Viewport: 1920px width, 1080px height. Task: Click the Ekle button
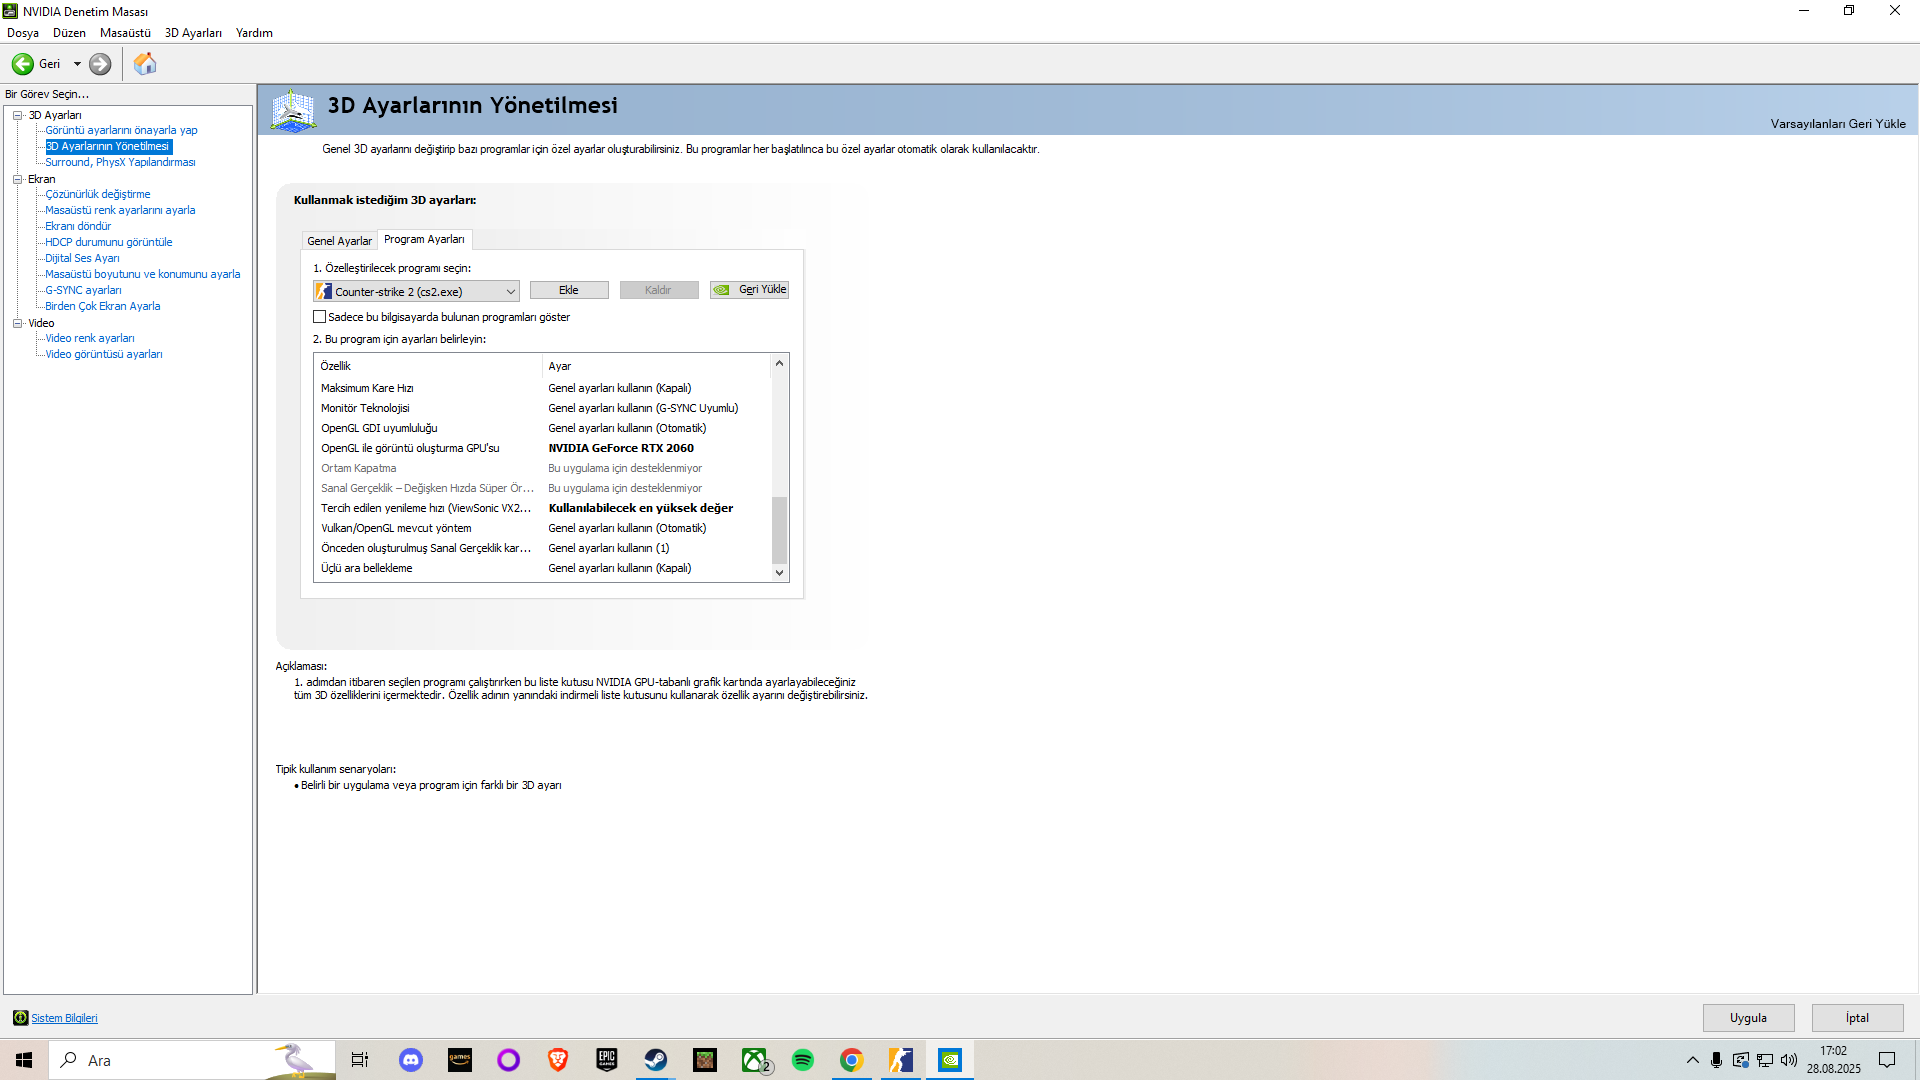(x=569, y=290)
